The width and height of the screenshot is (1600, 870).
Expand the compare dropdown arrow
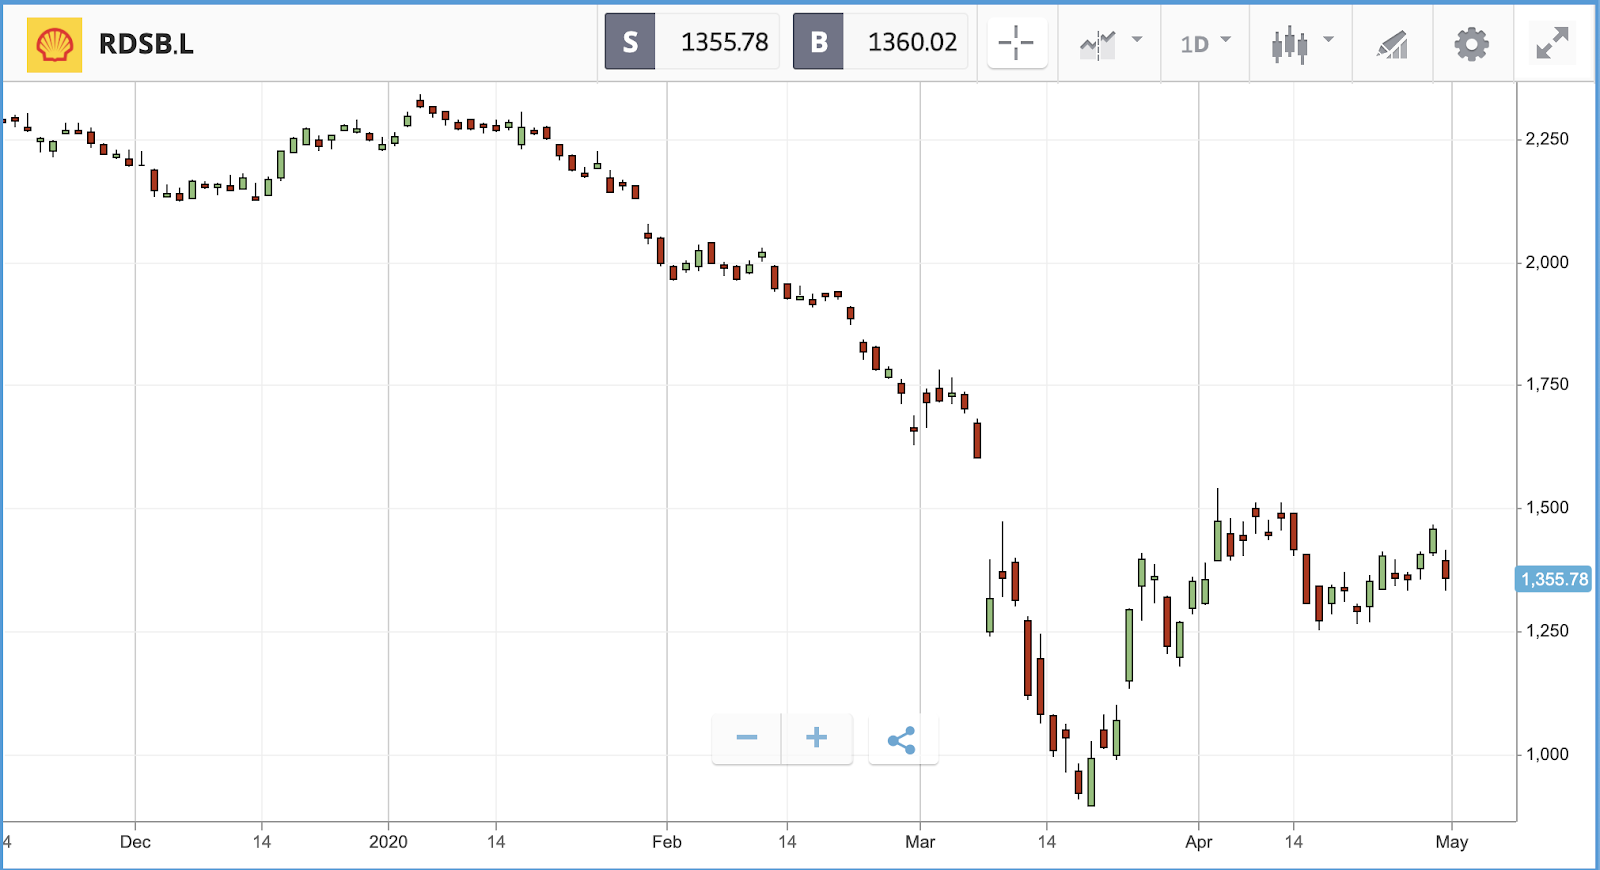click(1137, 40)
